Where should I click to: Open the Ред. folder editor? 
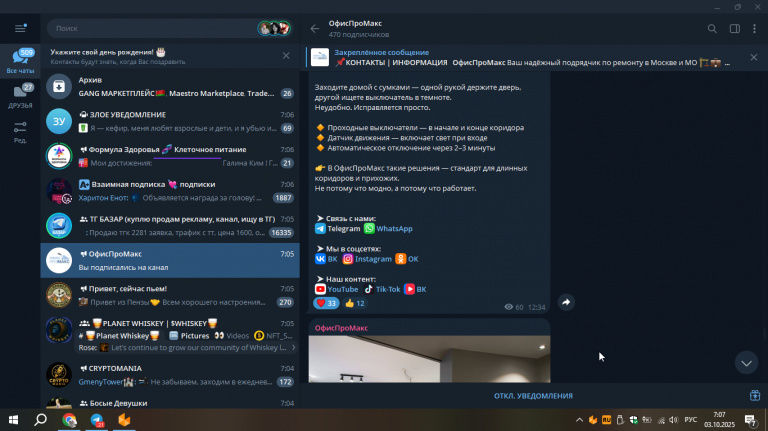coord(20,131)
